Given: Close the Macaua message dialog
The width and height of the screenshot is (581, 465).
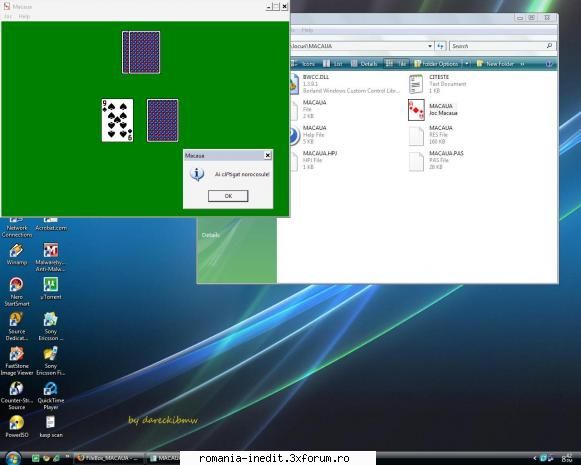Looking at the screenshot, I should click(268, 155).
